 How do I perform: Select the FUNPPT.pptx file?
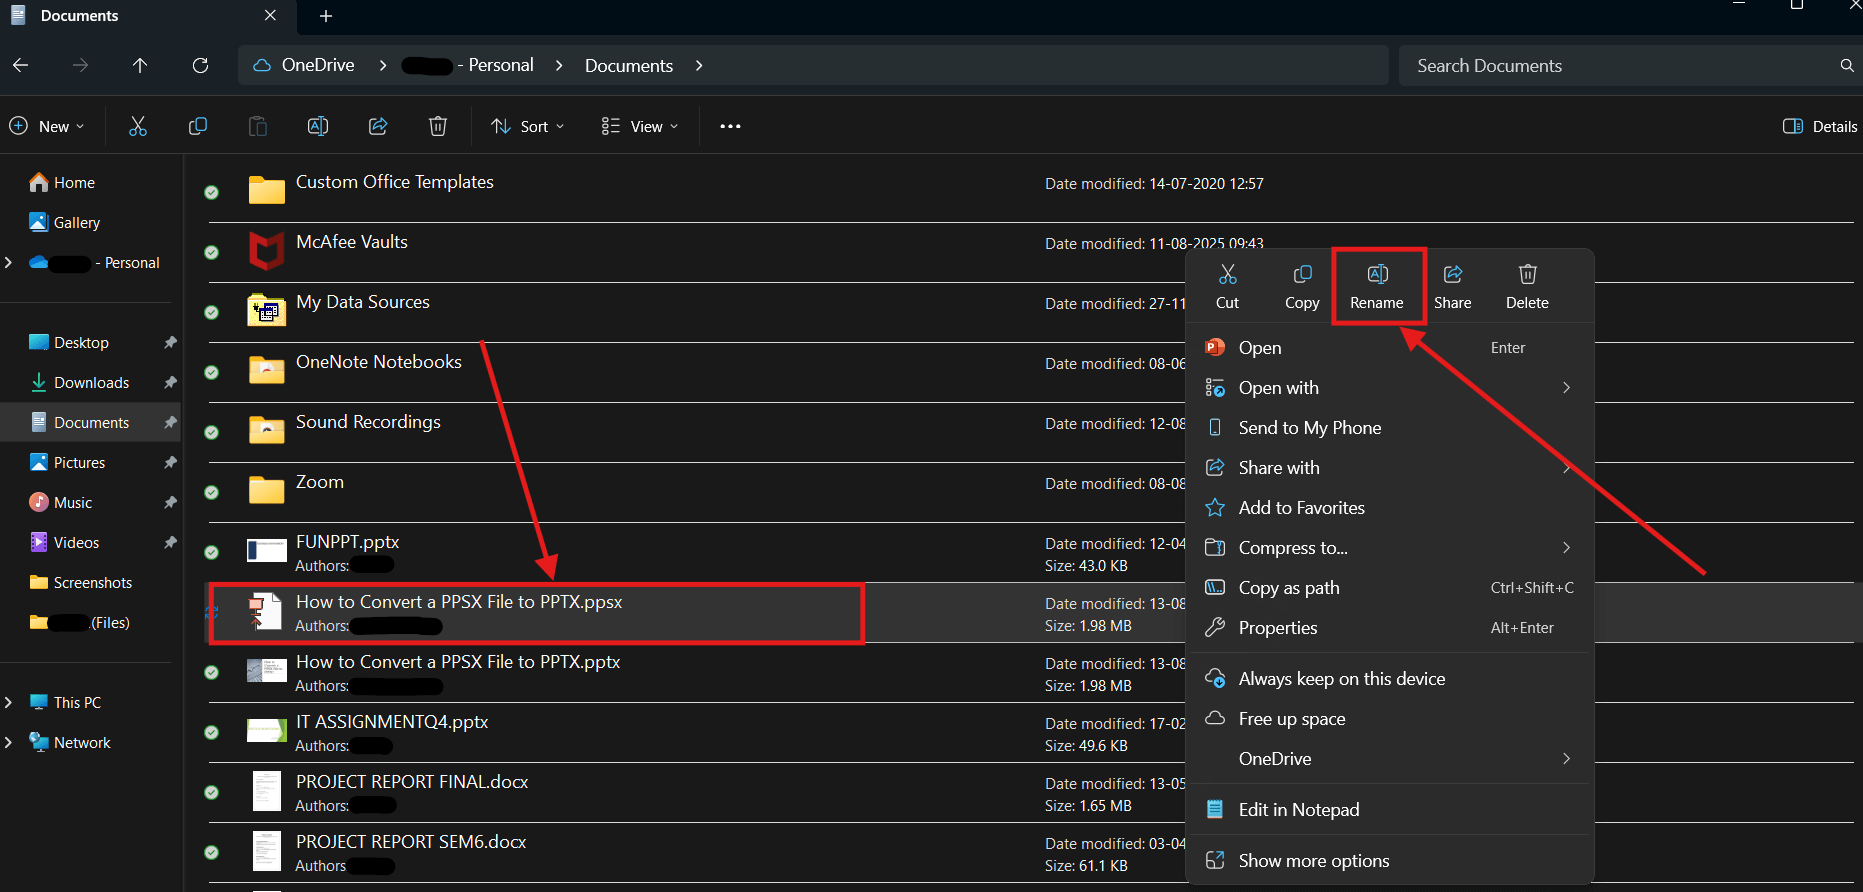(348, 542)
